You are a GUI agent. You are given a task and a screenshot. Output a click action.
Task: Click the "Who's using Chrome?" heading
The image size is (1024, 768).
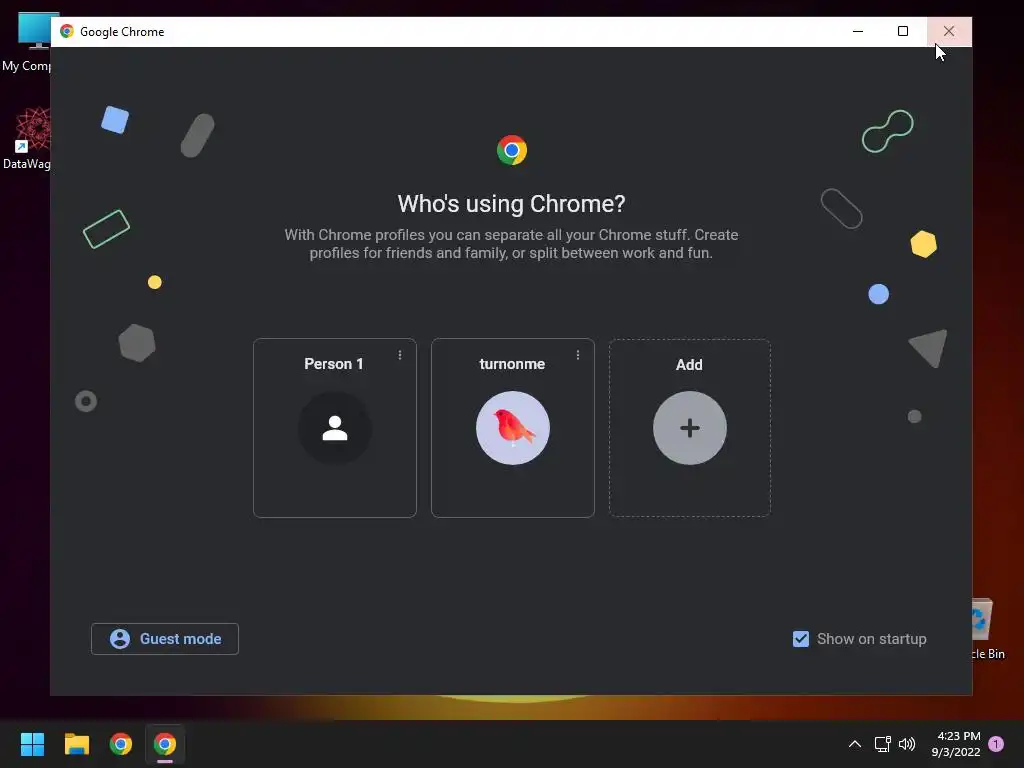(x=511, y=204)
